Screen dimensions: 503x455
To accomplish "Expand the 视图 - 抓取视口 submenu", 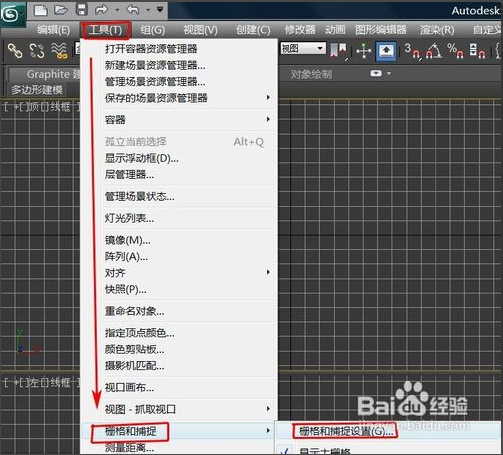I will coord(179,409).
